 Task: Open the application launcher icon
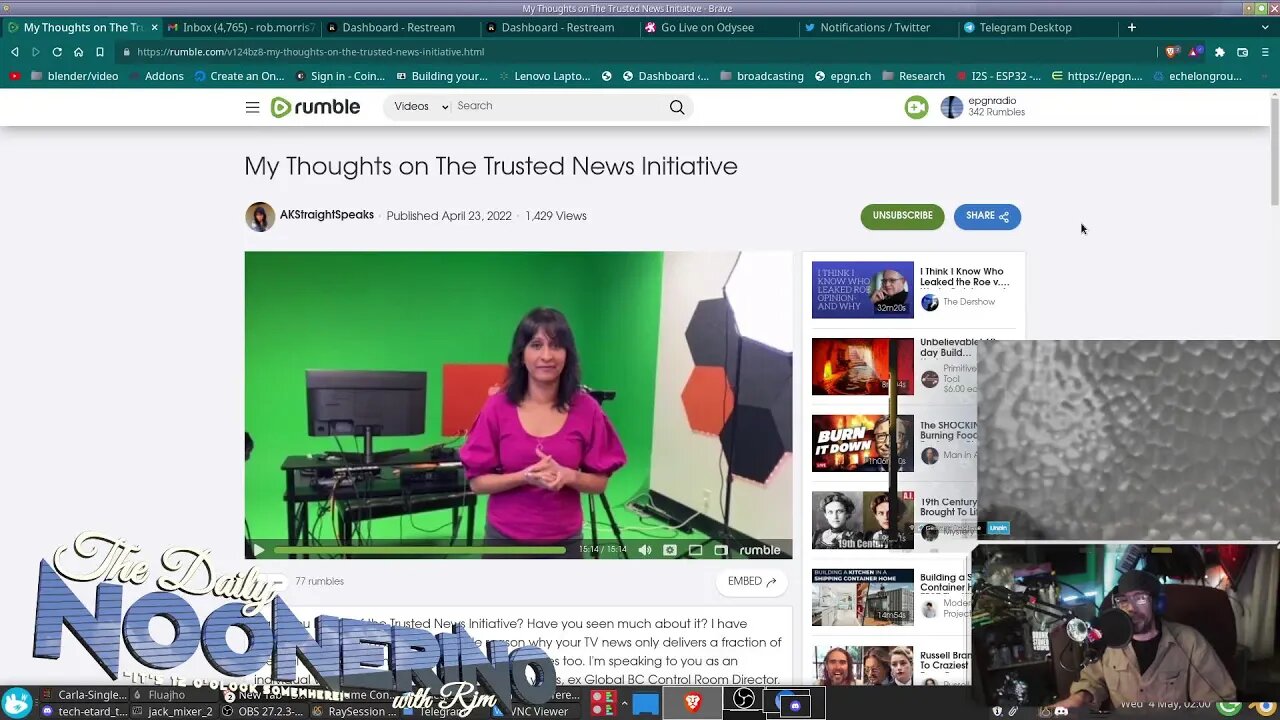tap(16, 702)
